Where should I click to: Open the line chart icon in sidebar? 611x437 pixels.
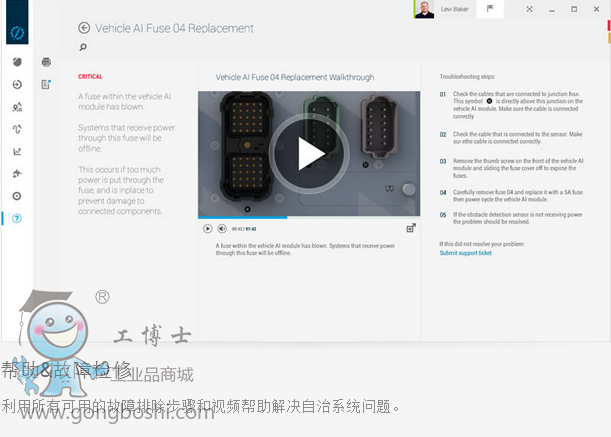click(17, 152)
